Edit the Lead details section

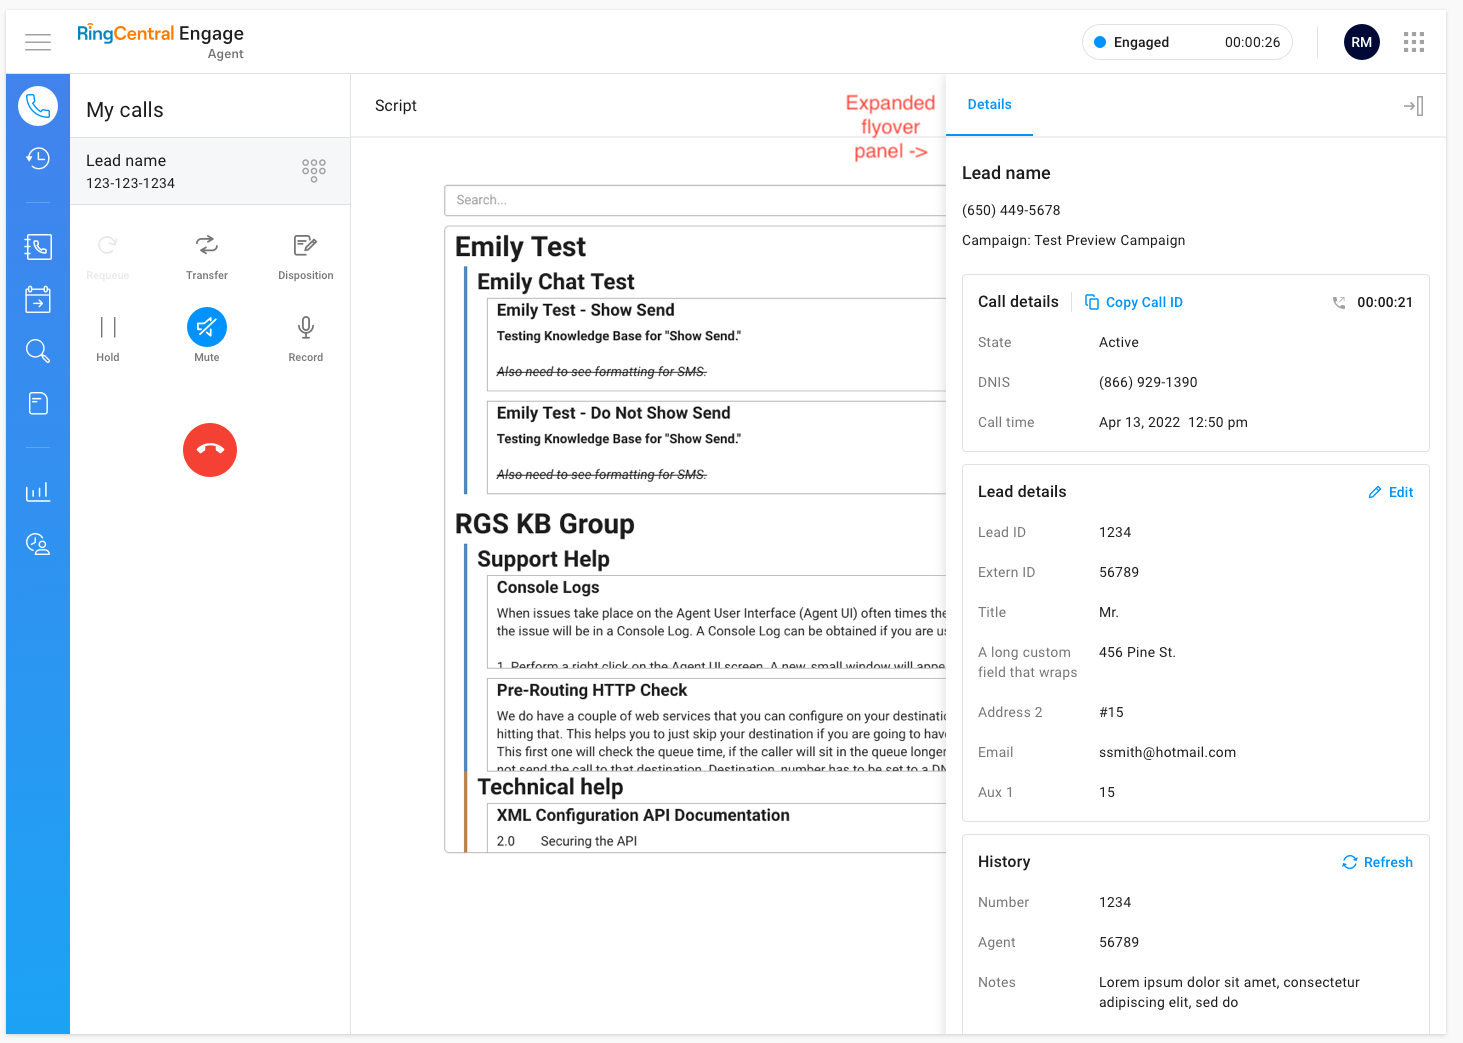tap(1390, 492)
